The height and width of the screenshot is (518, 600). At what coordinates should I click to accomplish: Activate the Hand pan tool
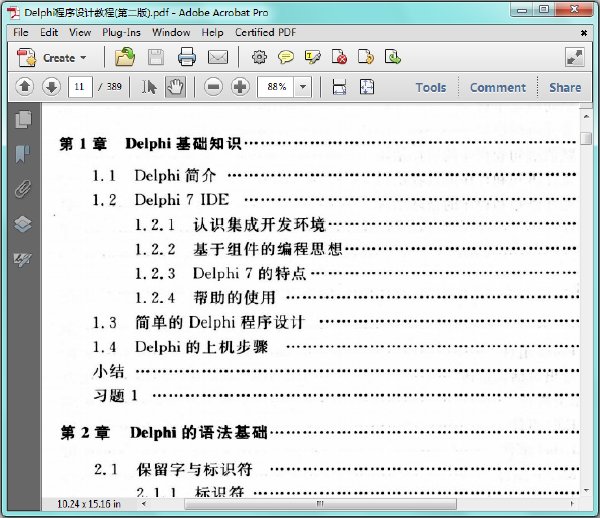[175, 87]
